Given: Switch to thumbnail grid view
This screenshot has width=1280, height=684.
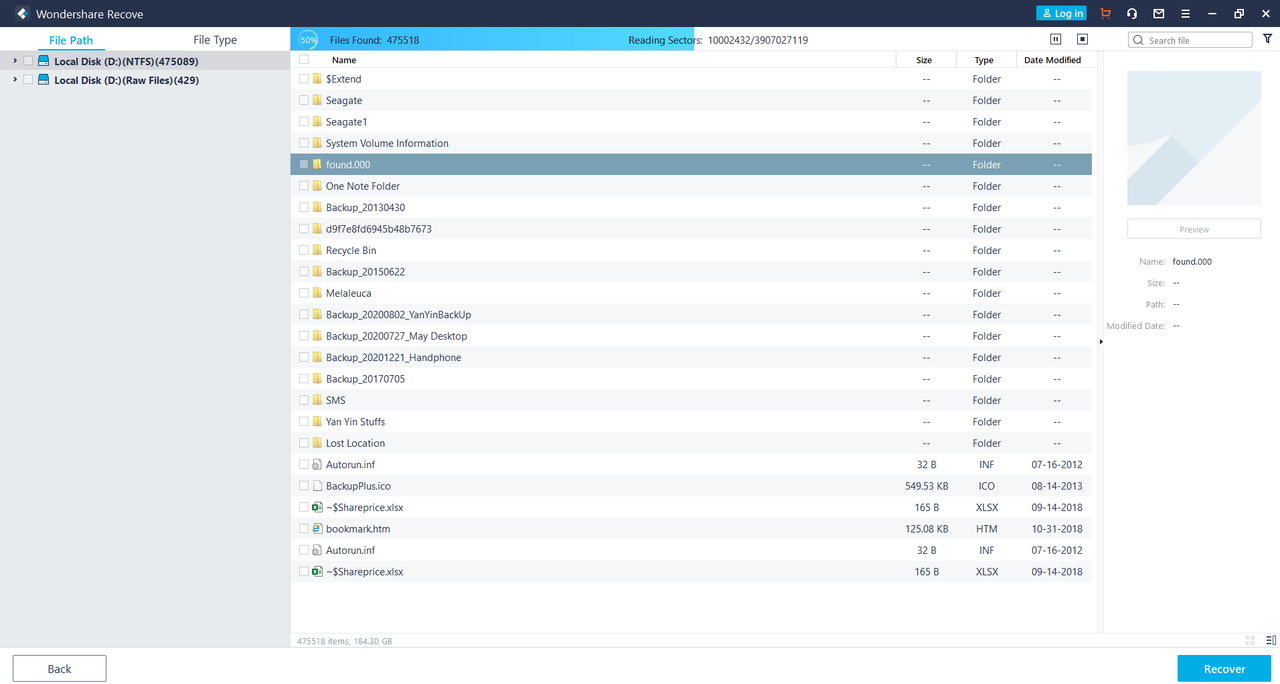Looking at the screenshot, I should [1250, 640].
